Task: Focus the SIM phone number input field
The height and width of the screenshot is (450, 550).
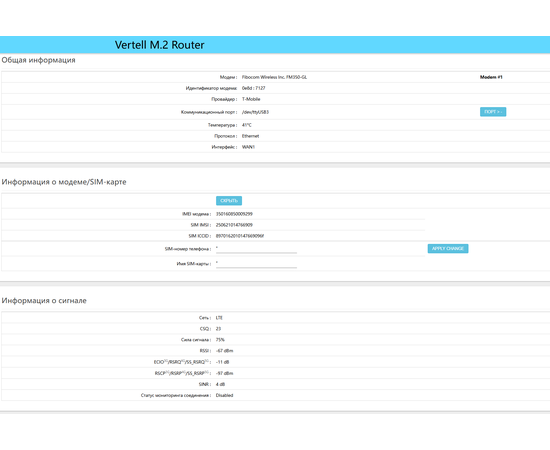Action: [256, 249]
